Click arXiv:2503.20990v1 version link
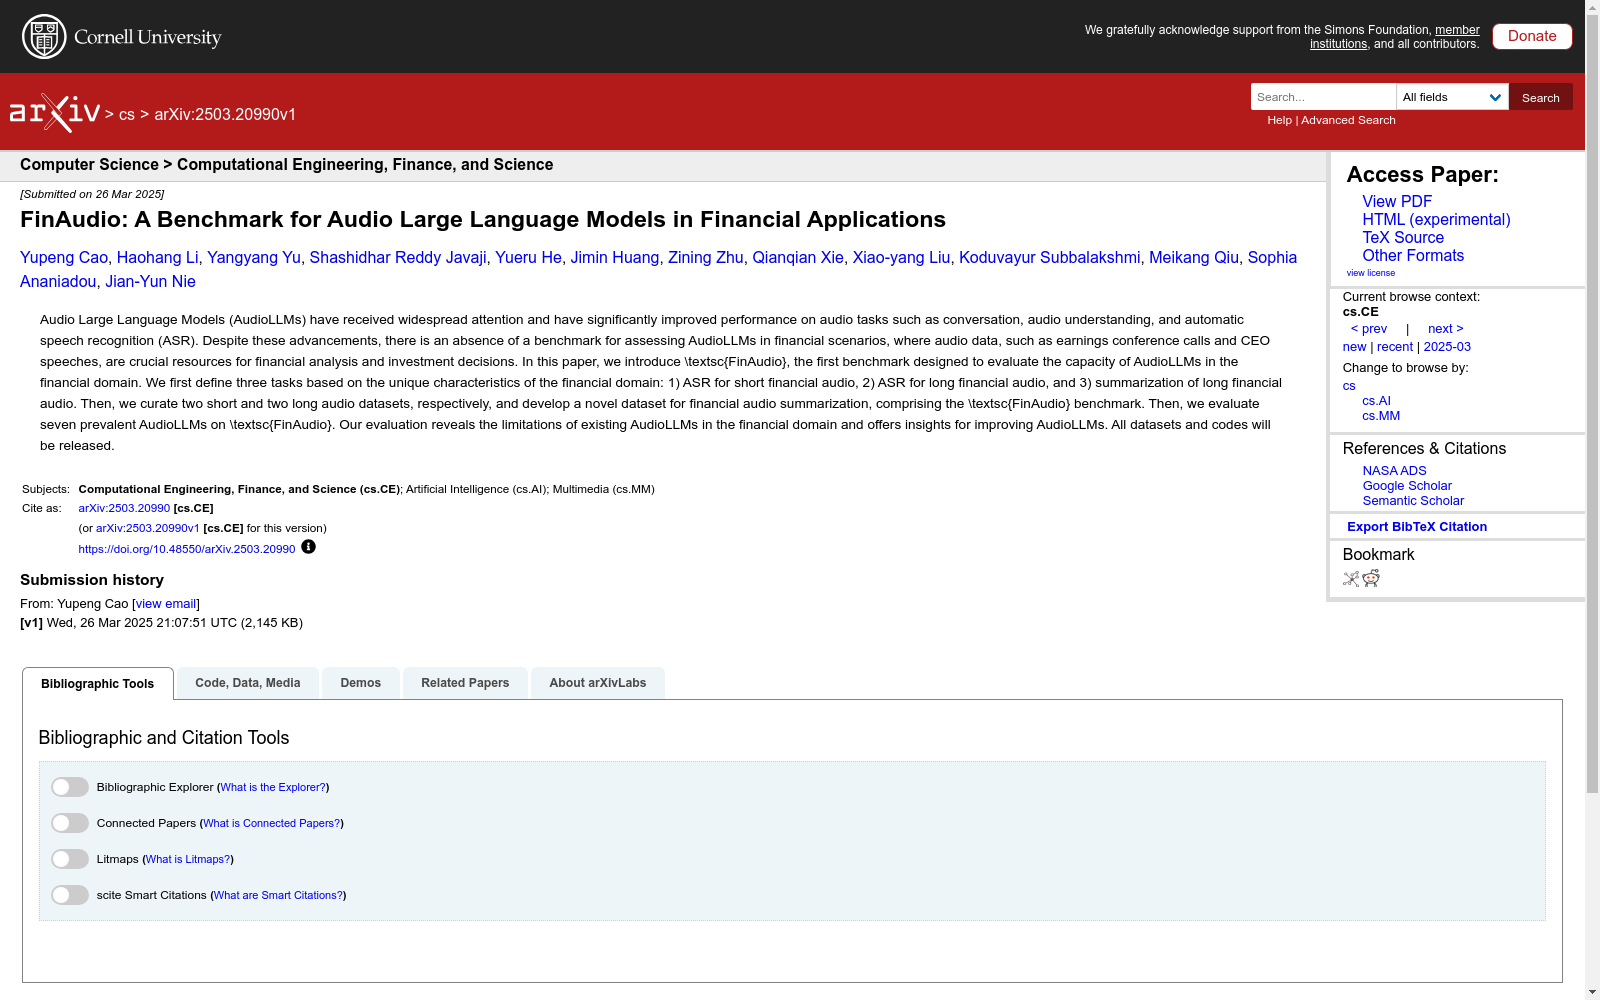The height and width of the screenshot is (1000, 1600). click(148, 528)
